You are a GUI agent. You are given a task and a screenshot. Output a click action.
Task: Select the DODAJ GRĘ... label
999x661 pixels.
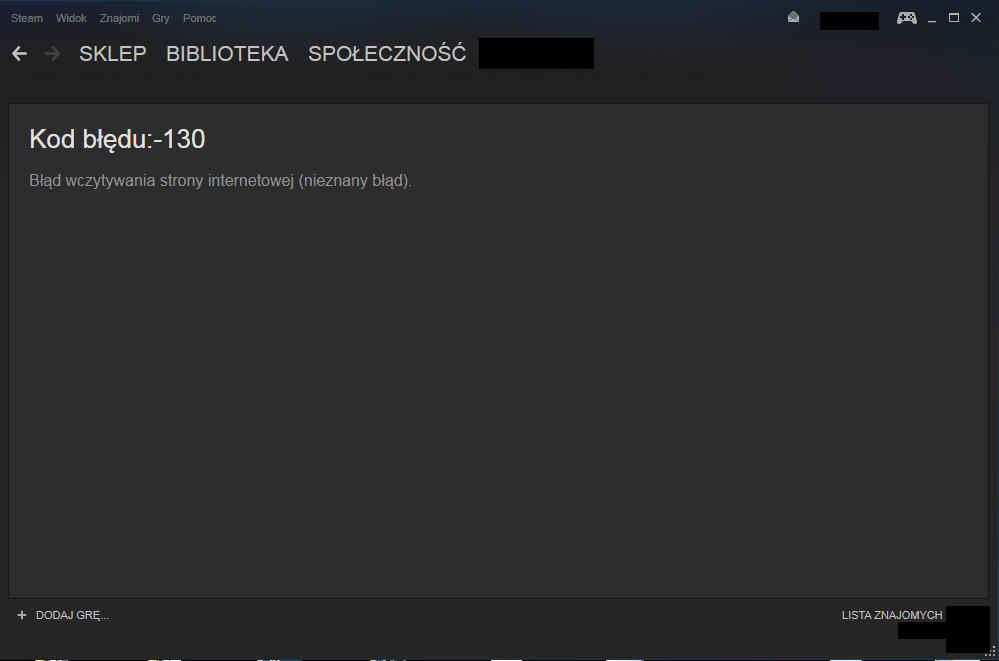[x=72, y=615]
